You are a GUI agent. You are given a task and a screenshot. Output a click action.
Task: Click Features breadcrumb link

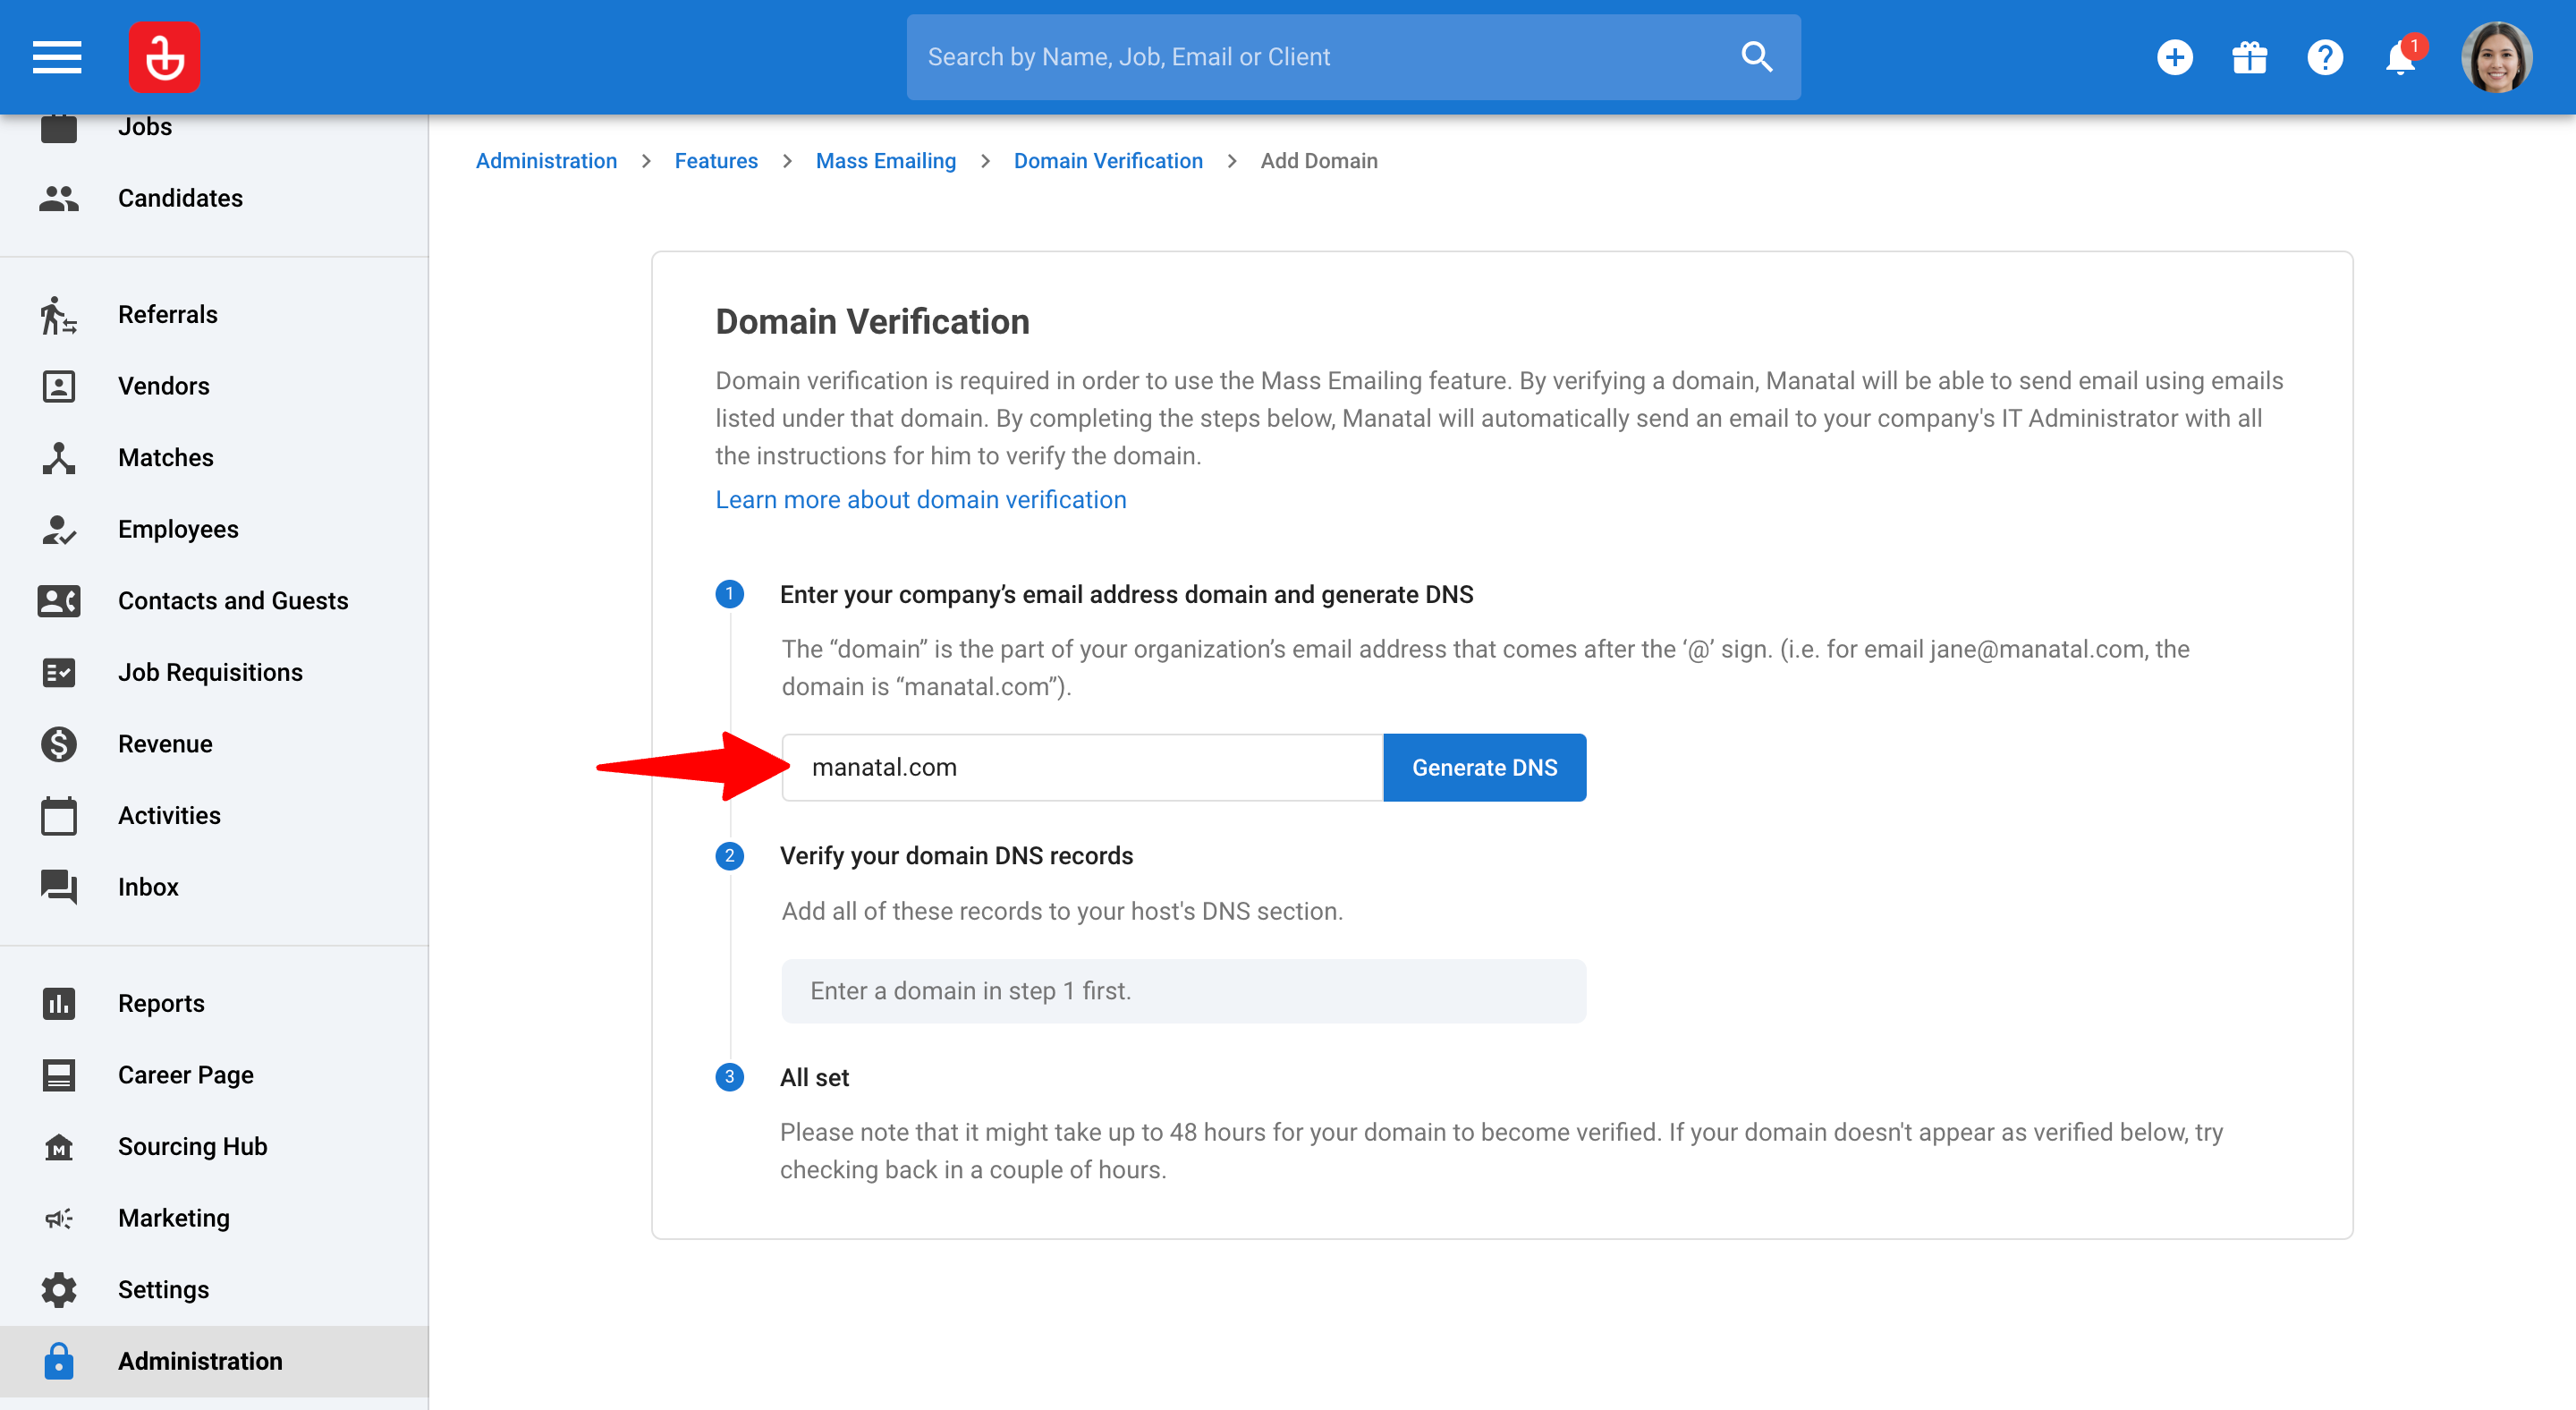click(716, 161)
